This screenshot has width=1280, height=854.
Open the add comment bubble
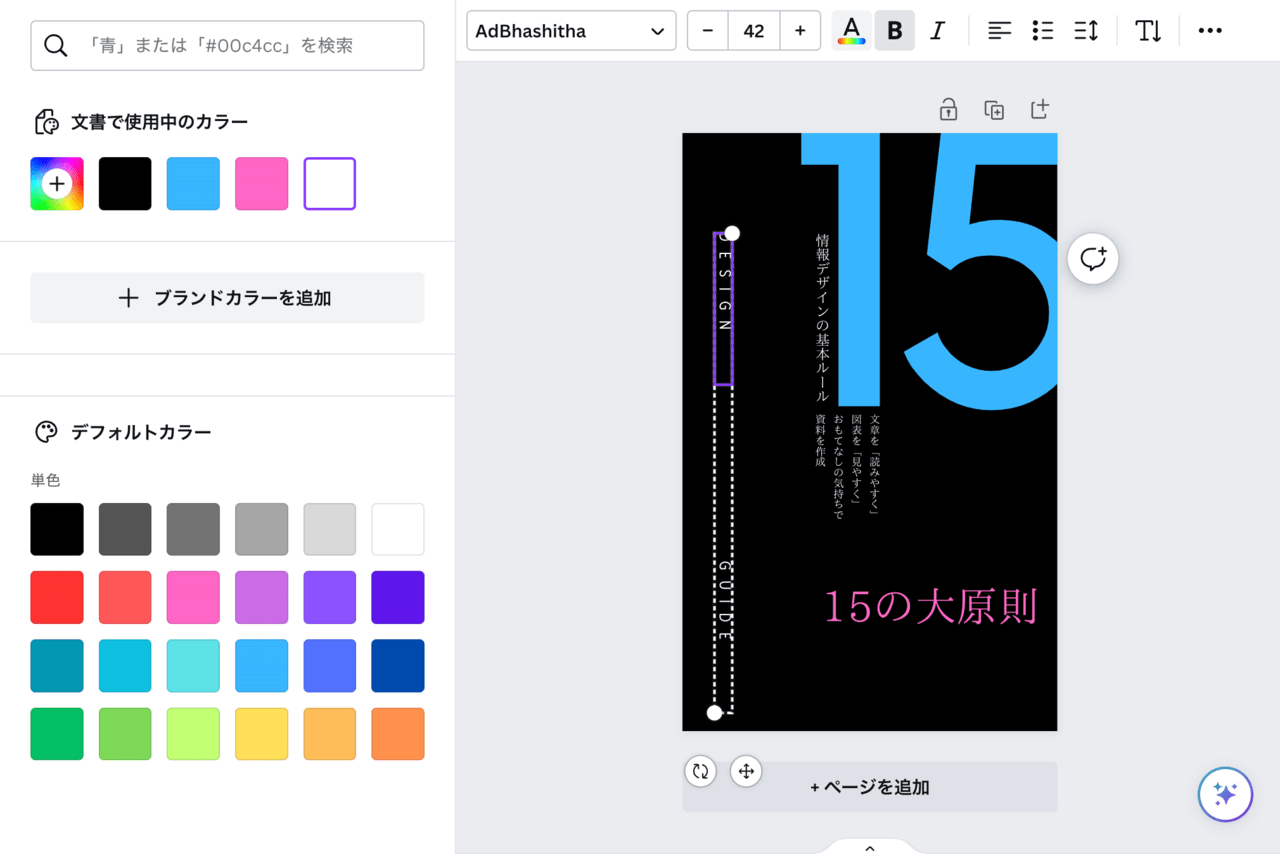pos(1093,259)
